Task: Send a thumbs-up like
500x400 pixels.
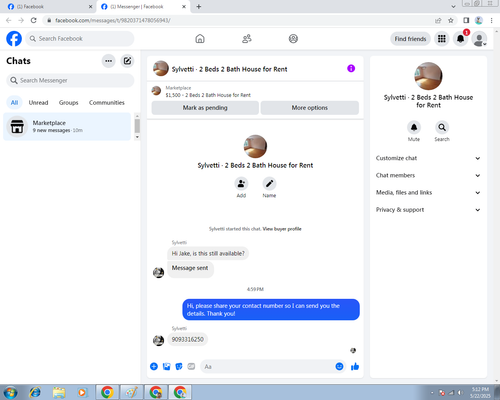Action: [x=355, y=367]
